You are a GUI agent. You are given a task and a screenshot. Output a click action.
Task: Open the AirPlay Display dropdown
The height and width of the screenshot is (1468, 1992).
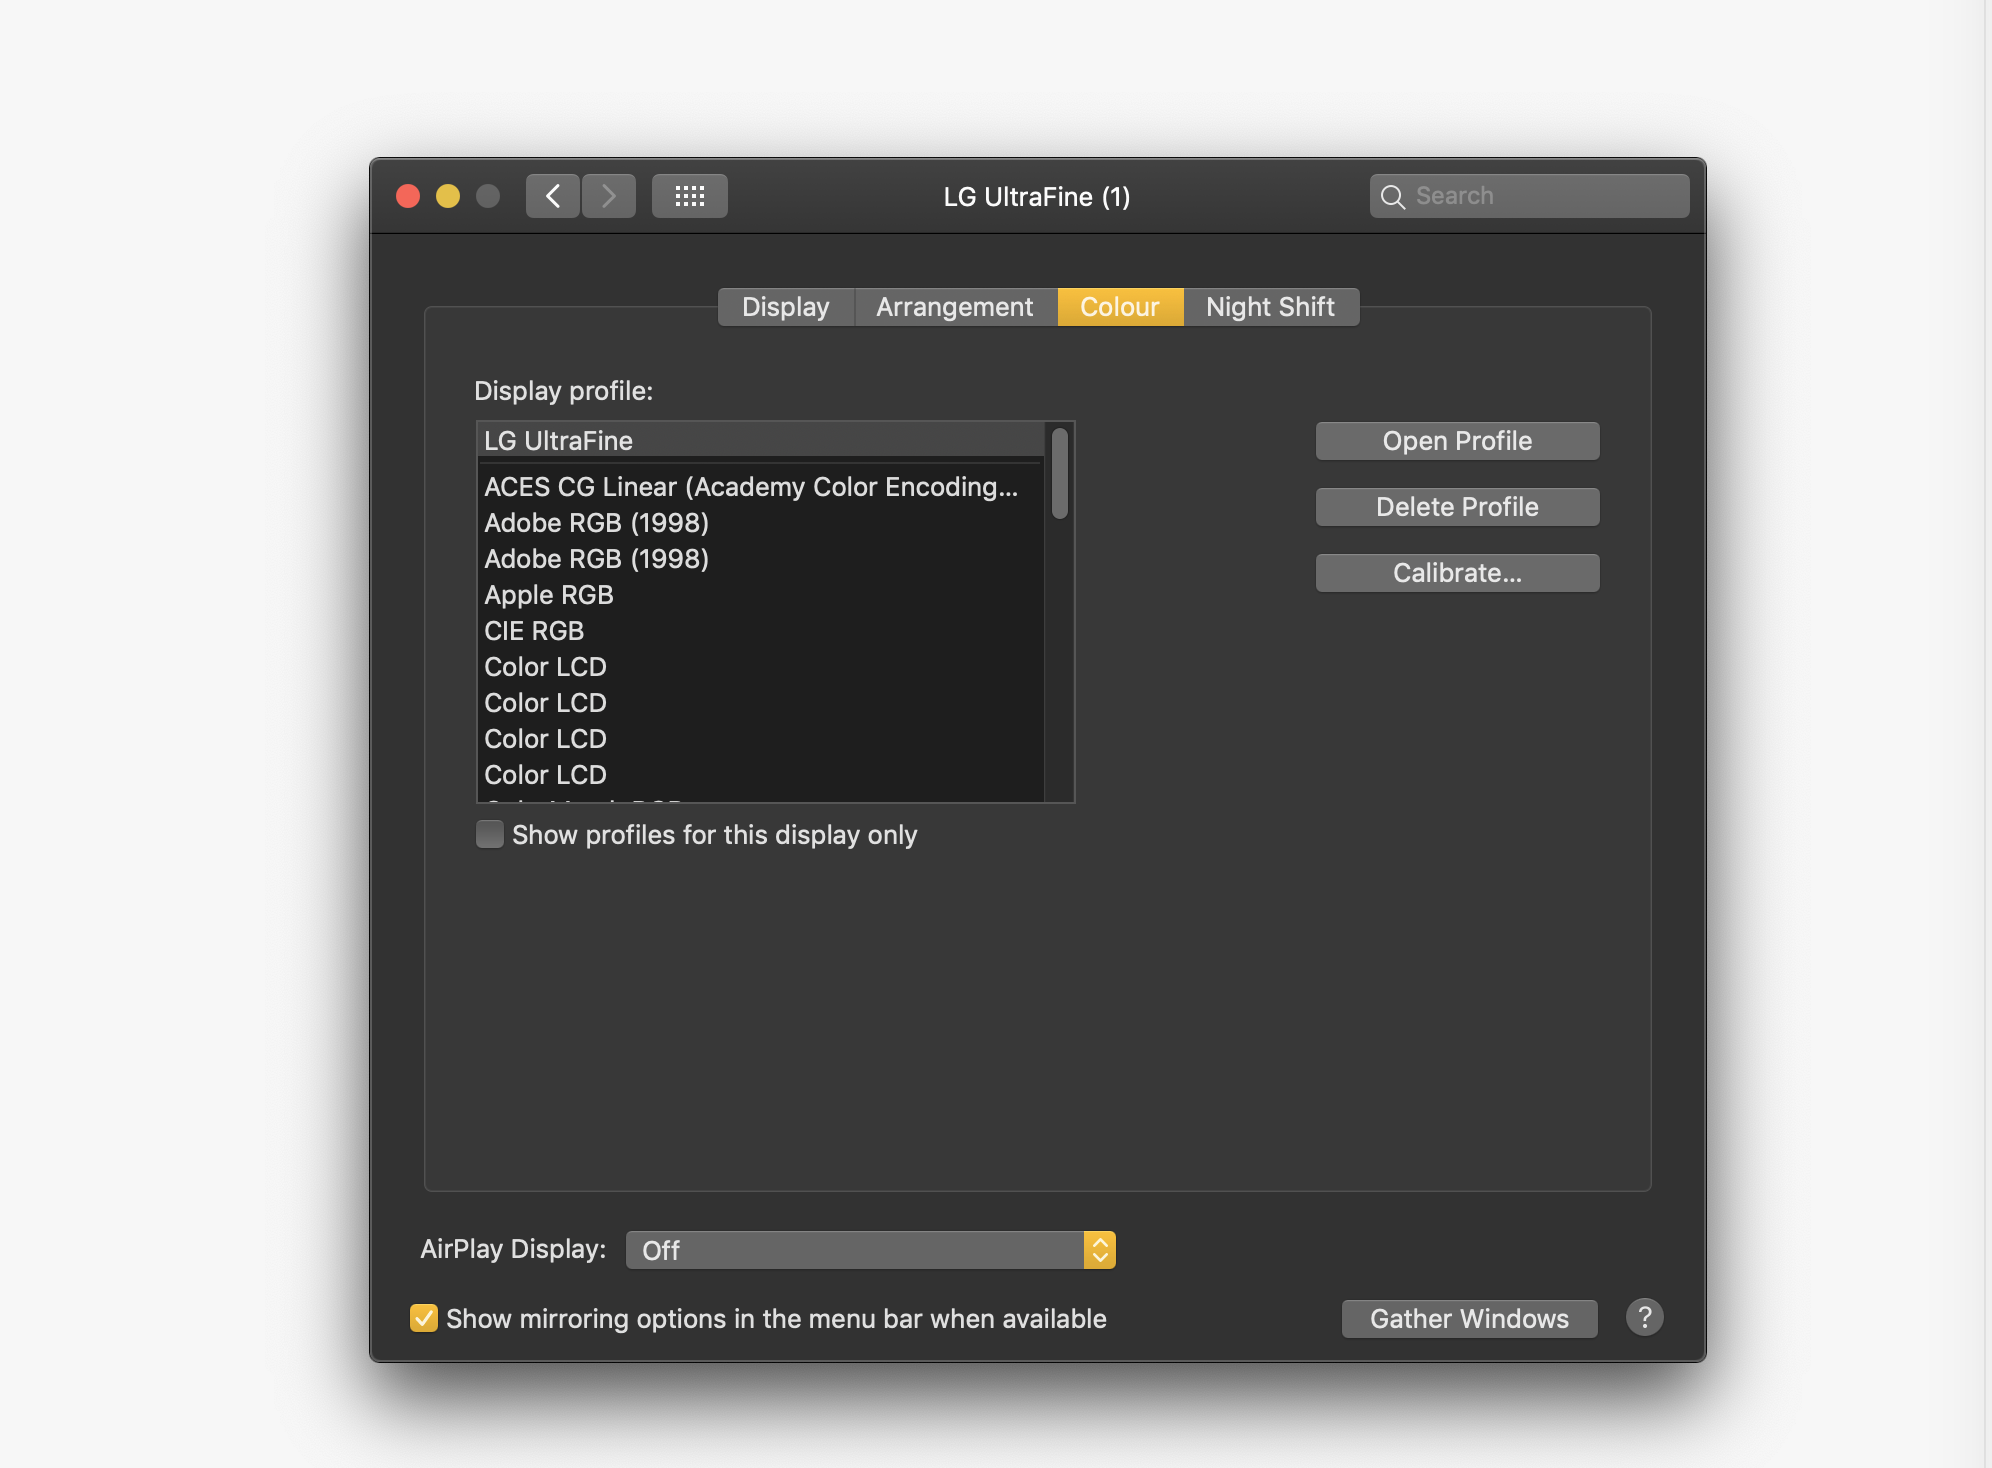pos(856,1250)
